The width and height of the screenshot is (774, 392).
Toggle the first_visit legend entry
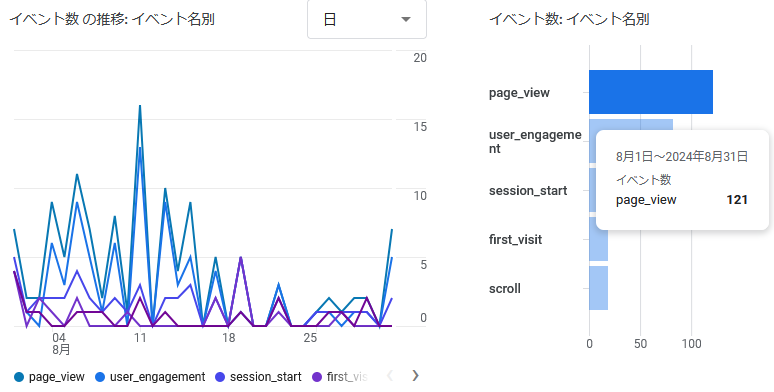tap(340, 377)
